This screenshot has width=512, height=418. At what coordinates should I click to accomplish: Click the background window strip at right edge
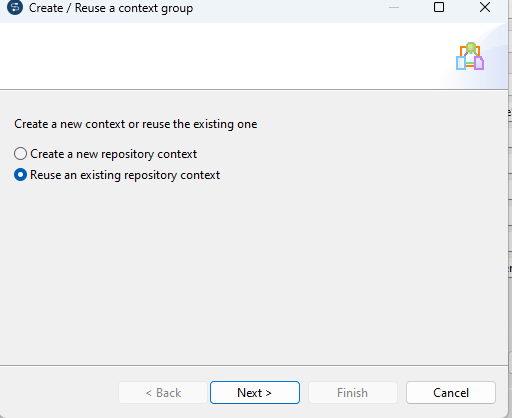coord(510,209)
